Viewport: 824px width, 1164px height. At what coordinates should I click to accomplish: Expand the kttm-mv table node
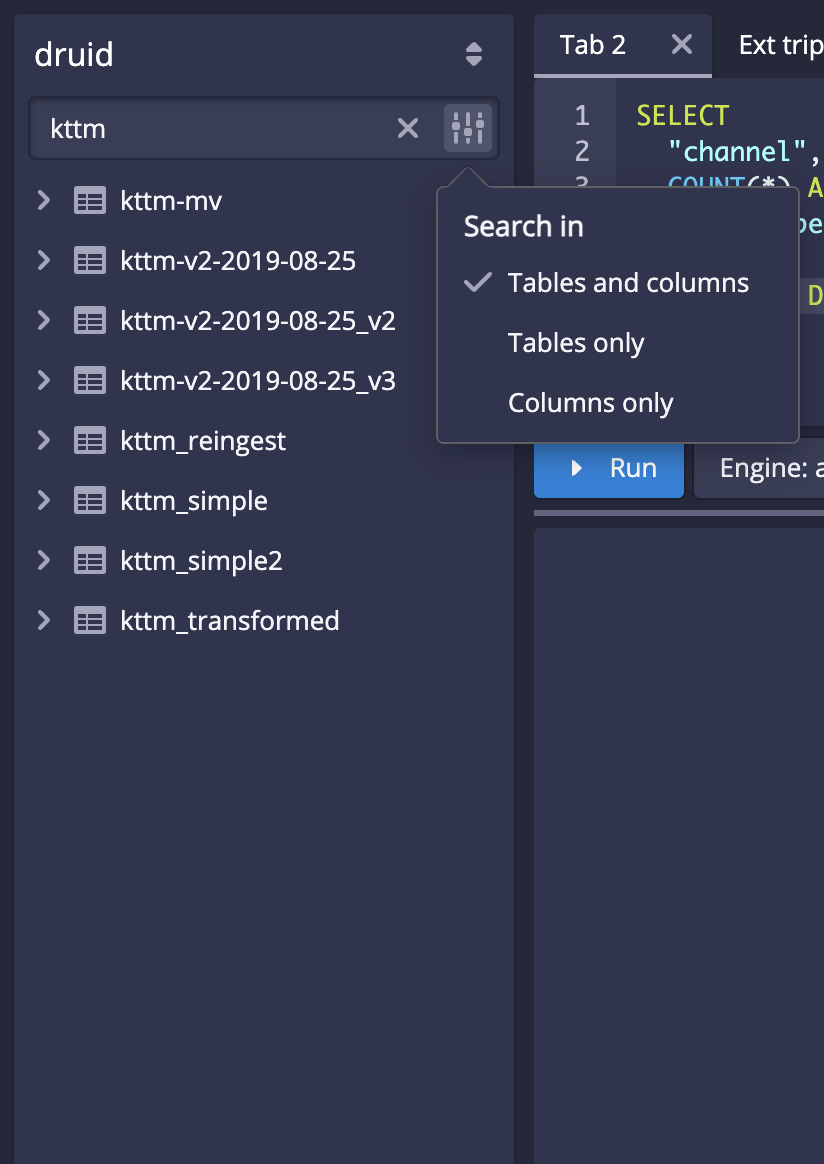pyautogui.click(x=43, y=201)
